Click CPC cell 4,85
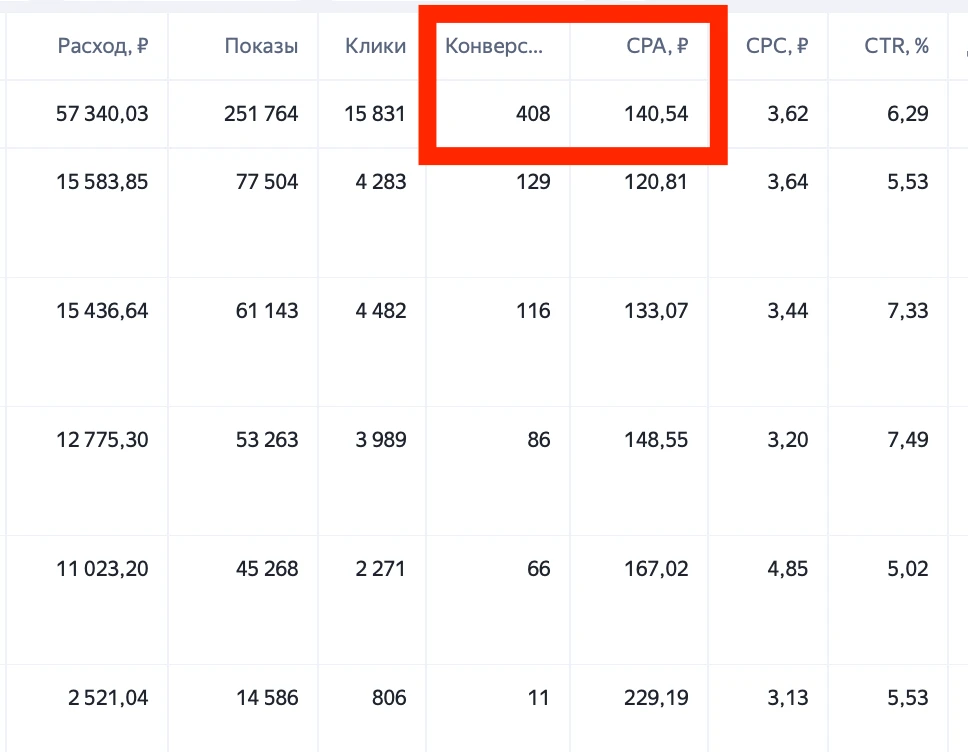Screen dimensions: 968x752 point(788,569)
